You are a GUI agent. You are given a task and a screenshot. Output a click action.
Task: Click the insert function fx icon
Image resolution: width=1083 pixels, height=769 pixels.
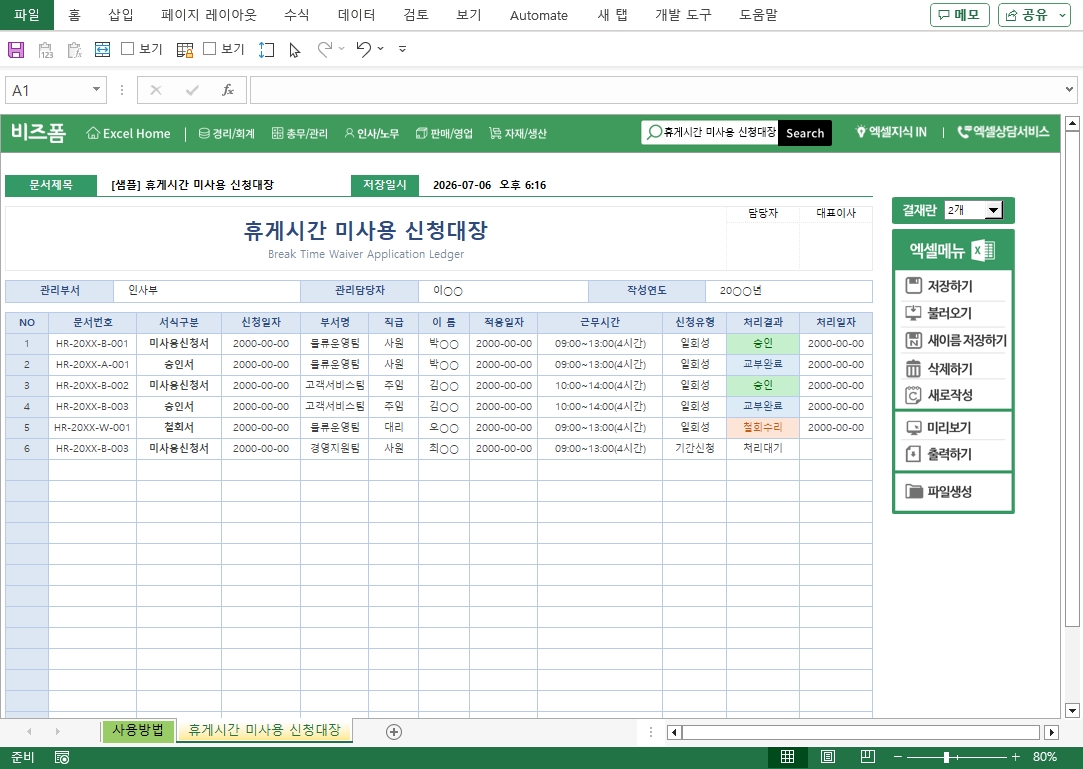coord(227,90)
